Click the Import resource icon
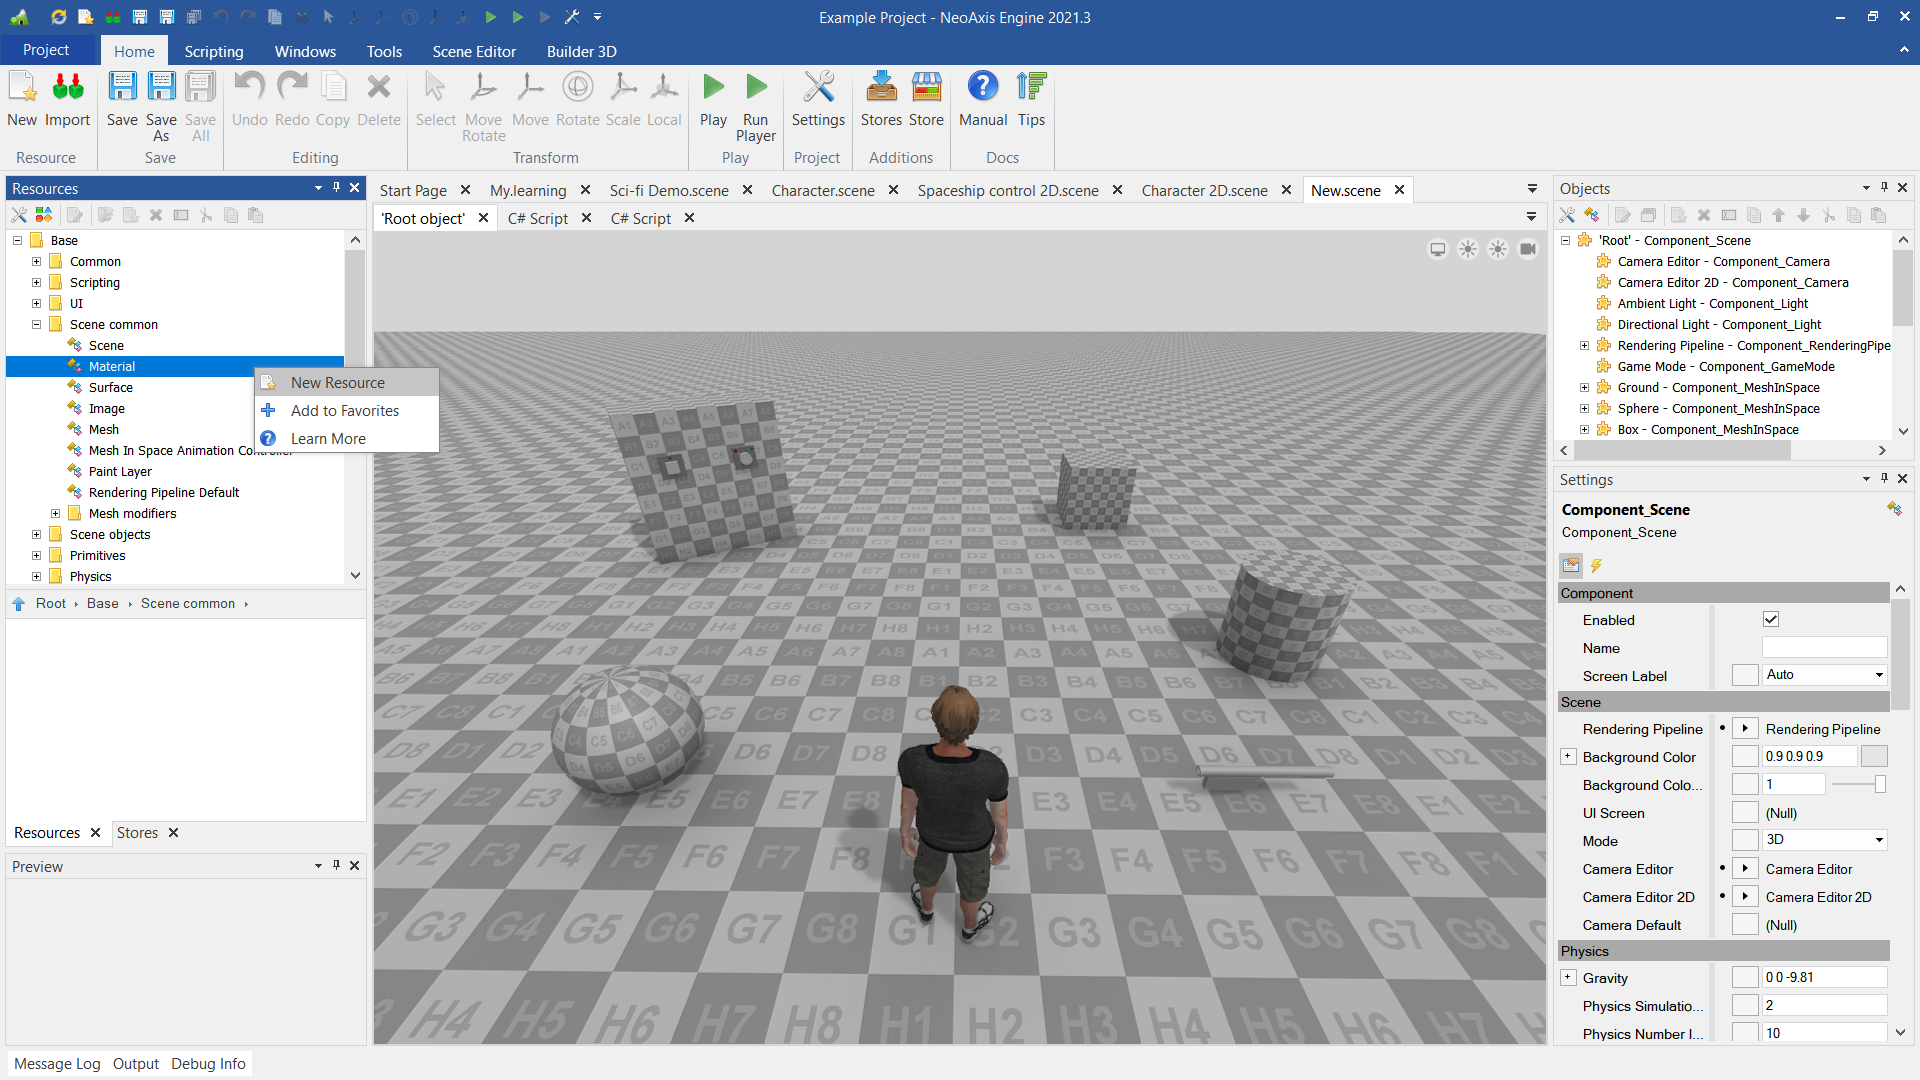 67,88
